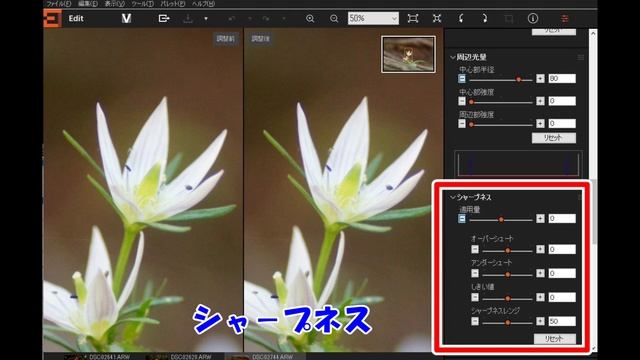Image resolution: width=640 pixels, height=360 pixels.
Task: Adjust the しきい値 slider
Action: (x=507, y=298)
